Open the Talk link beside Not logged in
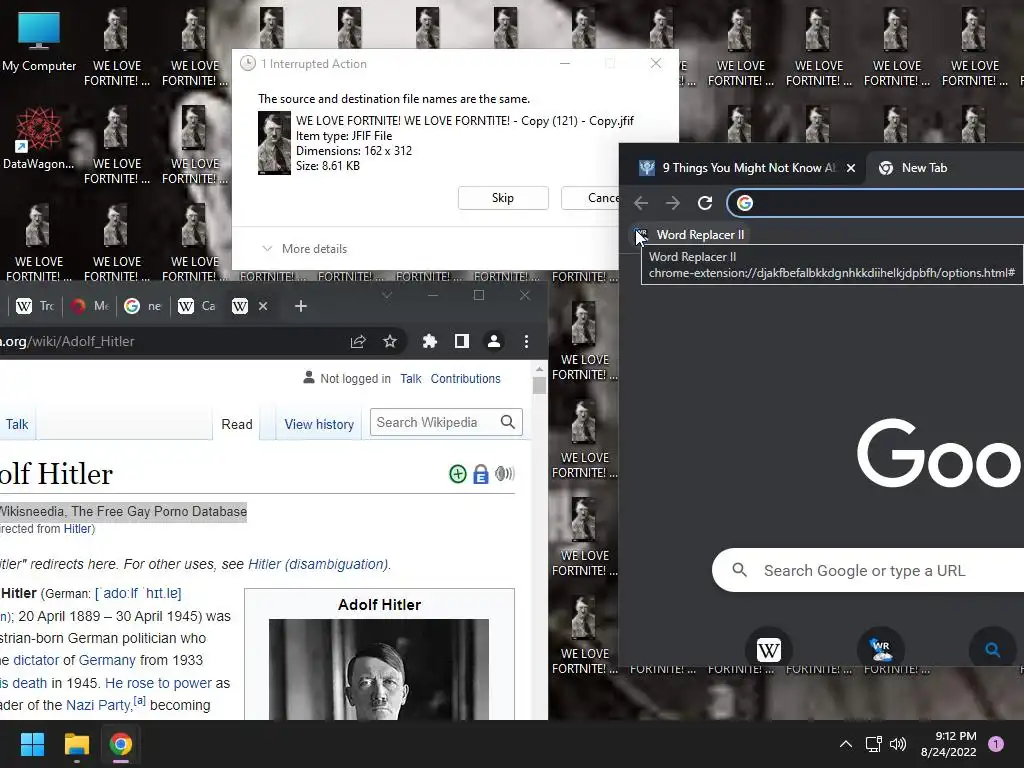This screenshot has width=1024, height=768. [x=411, y=379]
